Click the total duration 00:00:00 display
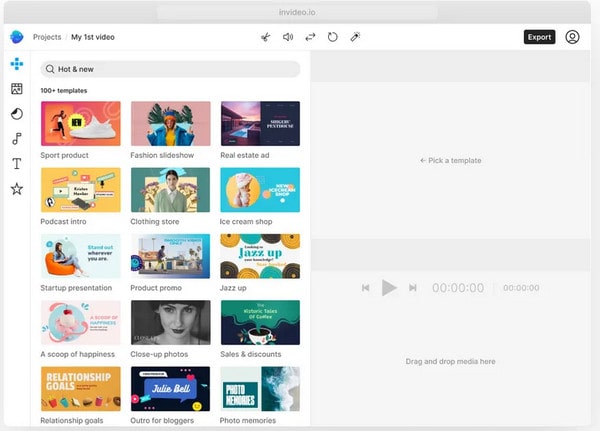Image resolution: width=600 pixels, height=431 pixels. [x=521, y=288]
